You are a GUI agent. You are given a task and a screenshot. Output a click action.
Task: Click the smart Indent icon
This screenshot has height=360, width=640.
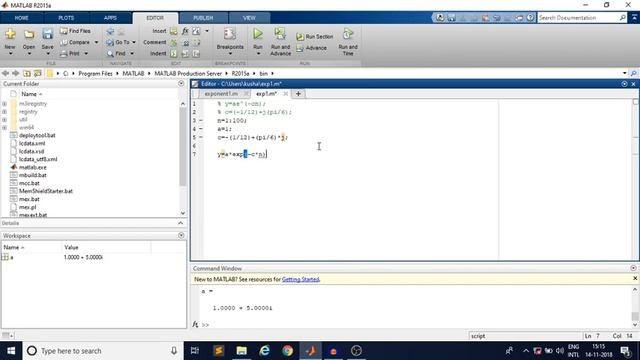point(173,53)
